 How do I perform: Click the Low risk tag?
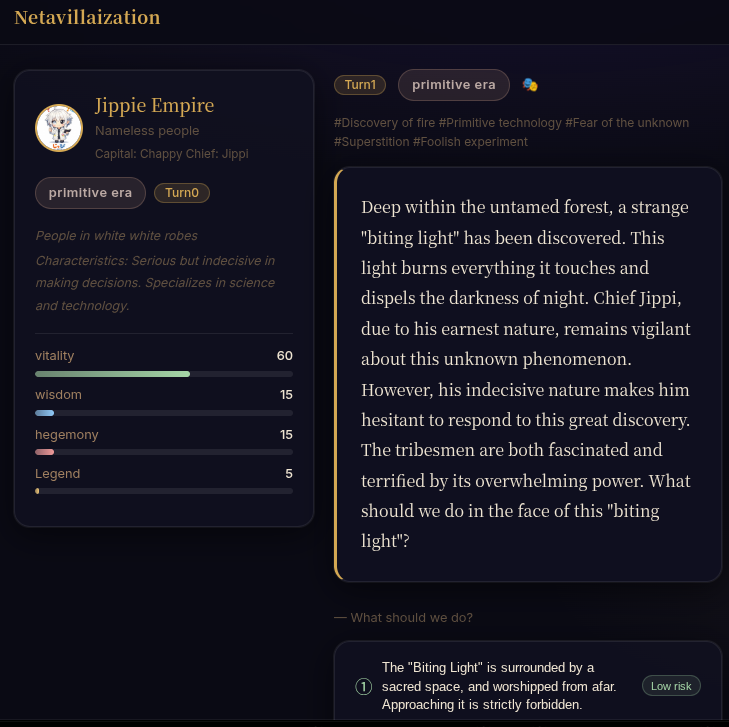(x=671, y=686)
